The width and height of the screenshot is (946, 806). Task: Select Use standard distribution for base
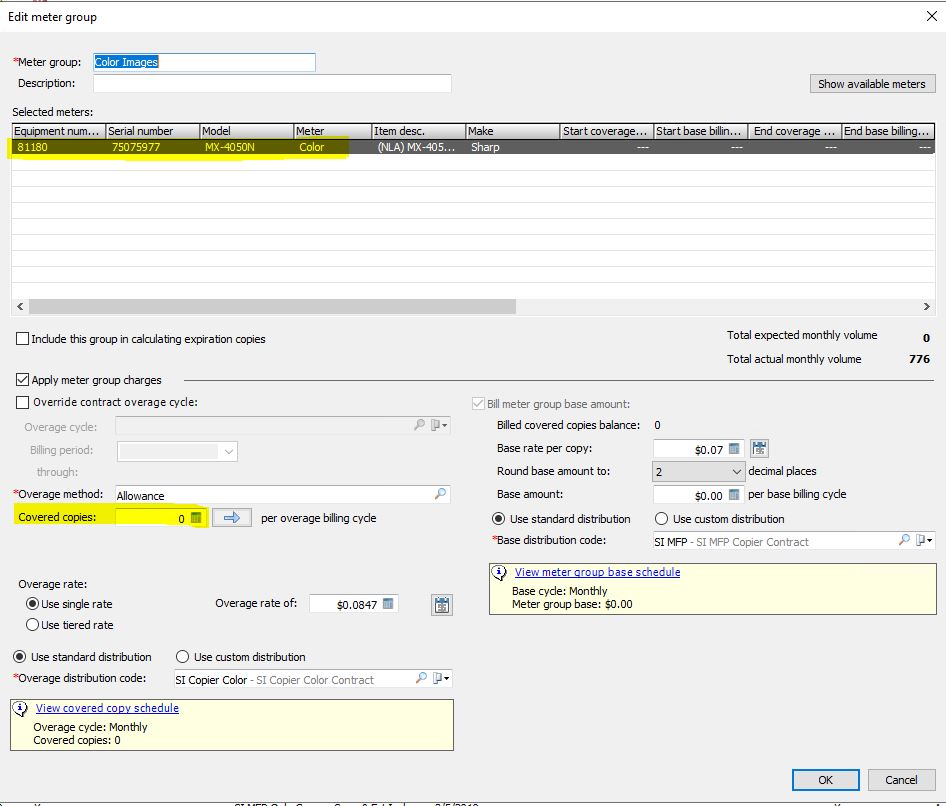point(498,519)
